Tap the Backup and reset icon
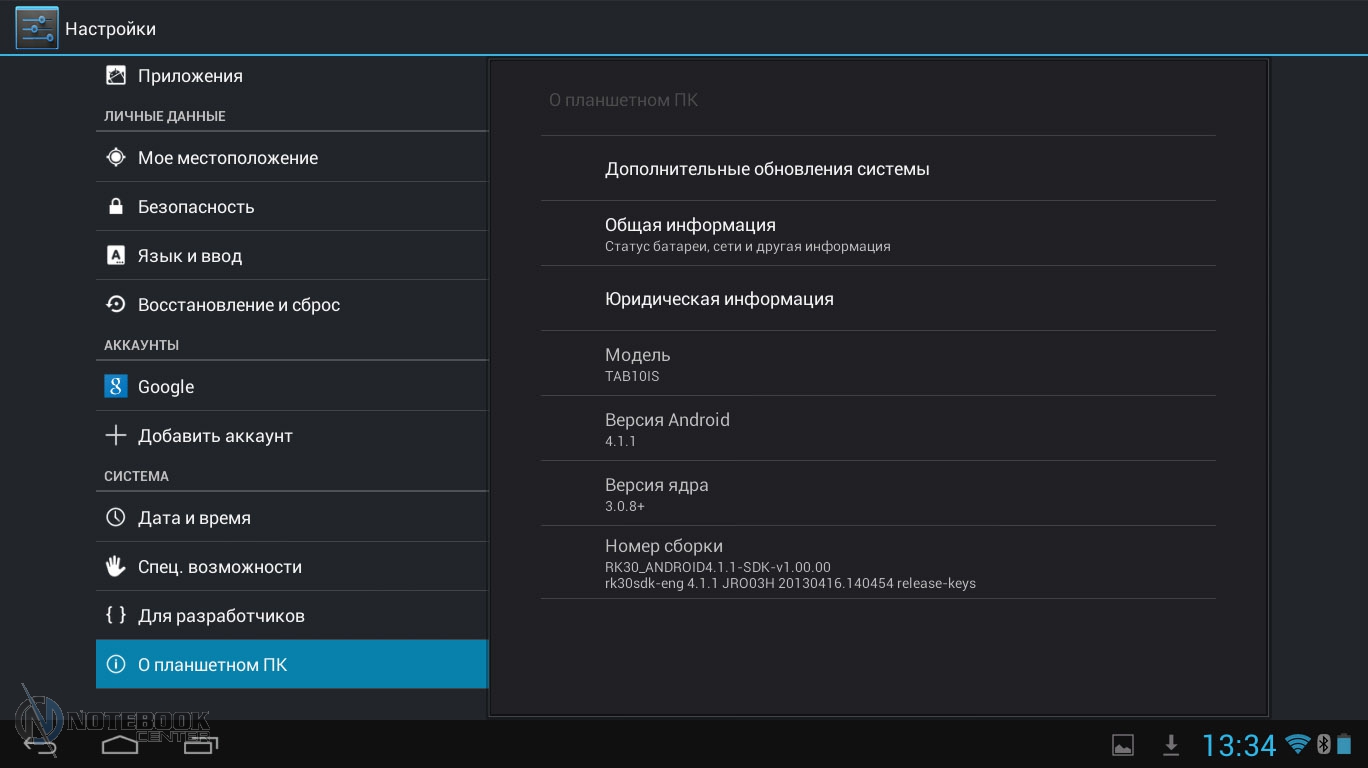 pos(116,305)
